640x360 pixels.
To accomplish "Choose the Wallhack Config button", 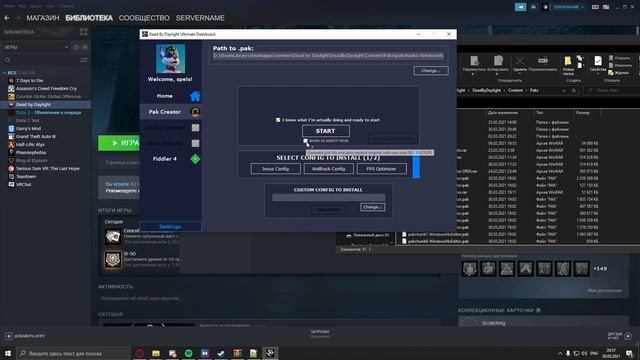I will point(329,169).
